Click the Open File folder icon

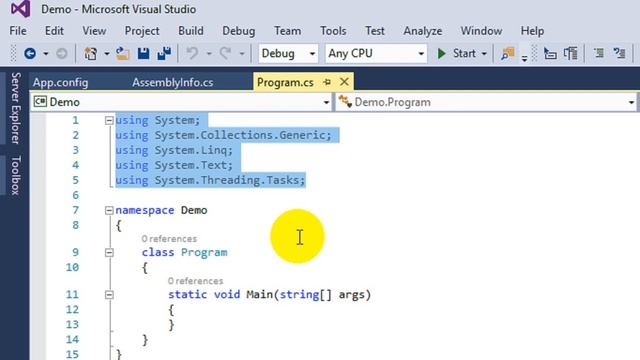click(x=122, y=53)
